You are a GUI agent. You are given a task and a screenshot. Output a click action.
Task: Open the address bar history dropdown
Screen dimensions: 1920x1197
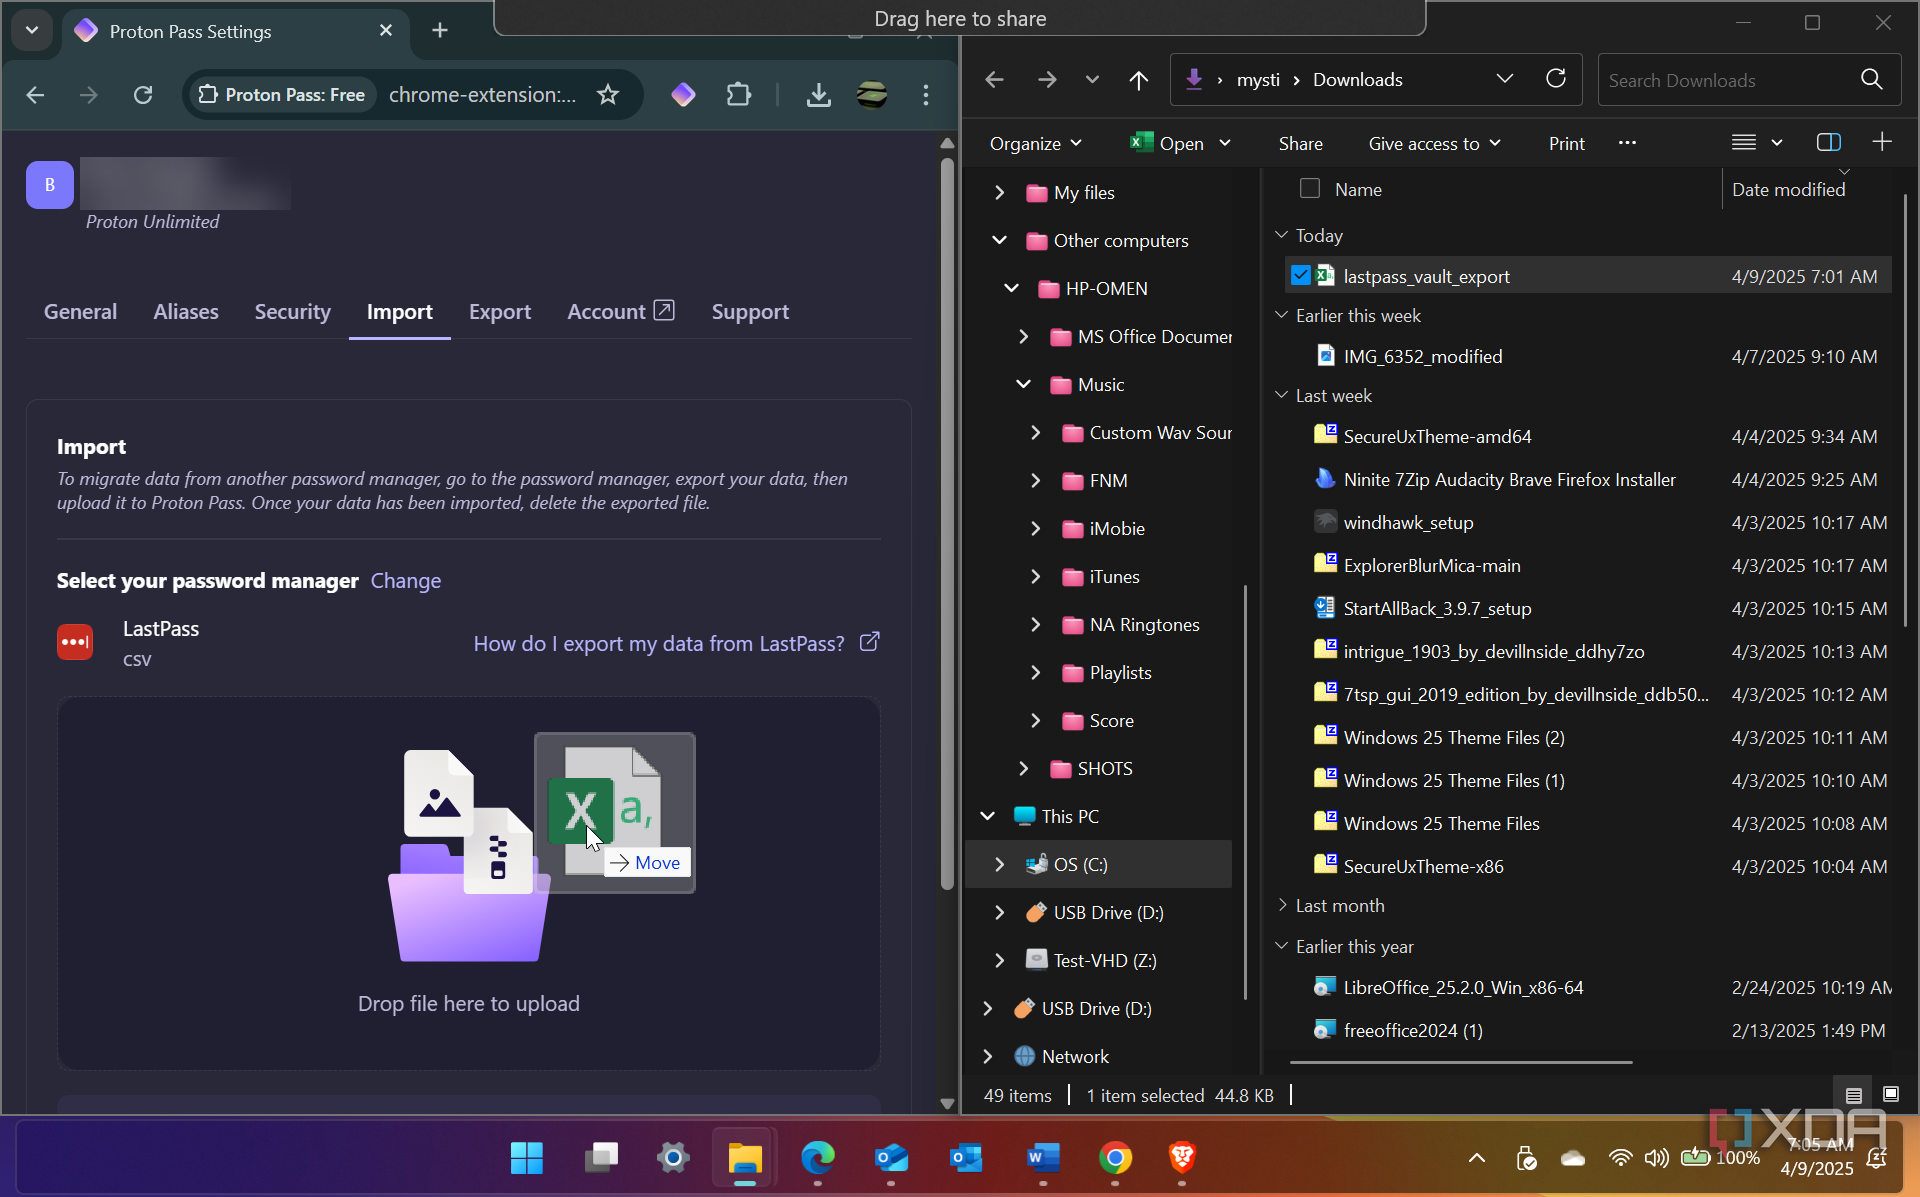(1504, 79)
